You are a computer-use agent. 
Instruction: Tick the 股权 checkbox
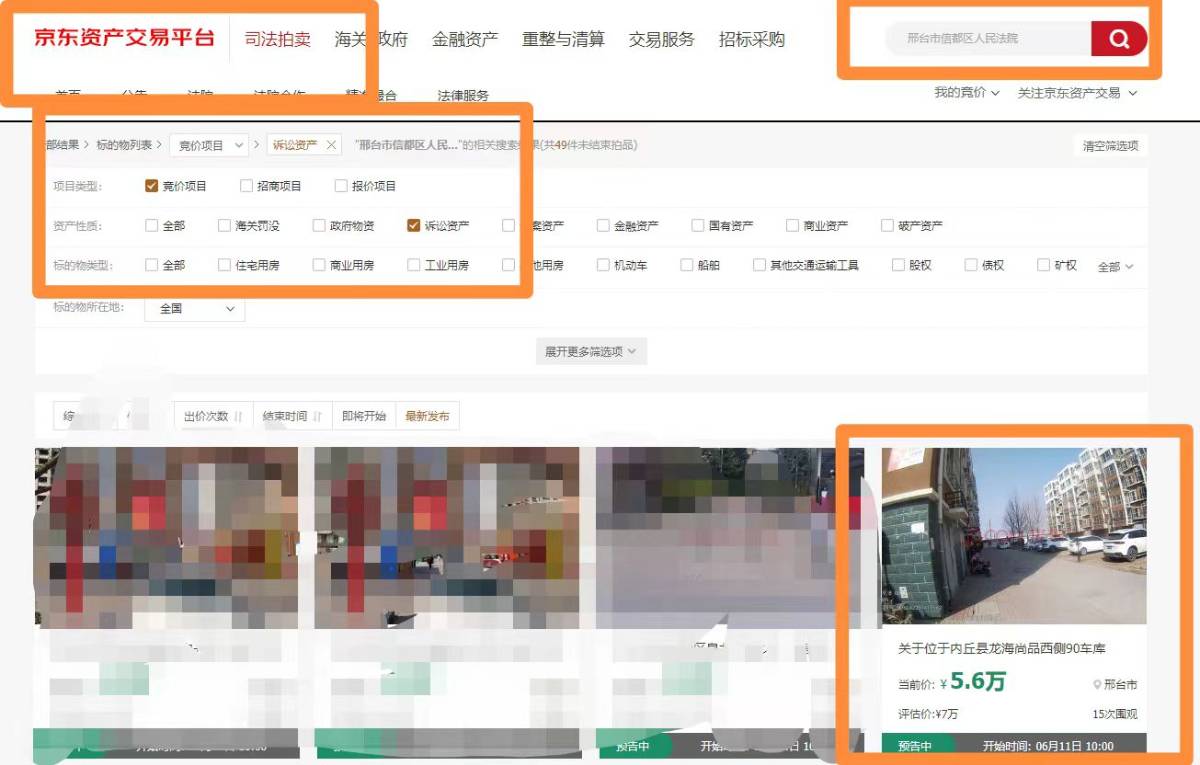[x=898, y=266]
